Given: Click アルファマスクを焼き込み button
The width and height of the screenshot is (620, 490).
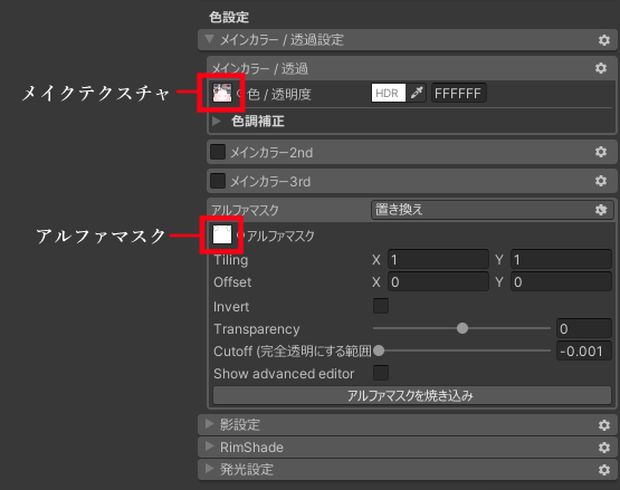Looking at the screenshot, I should 412,395.
